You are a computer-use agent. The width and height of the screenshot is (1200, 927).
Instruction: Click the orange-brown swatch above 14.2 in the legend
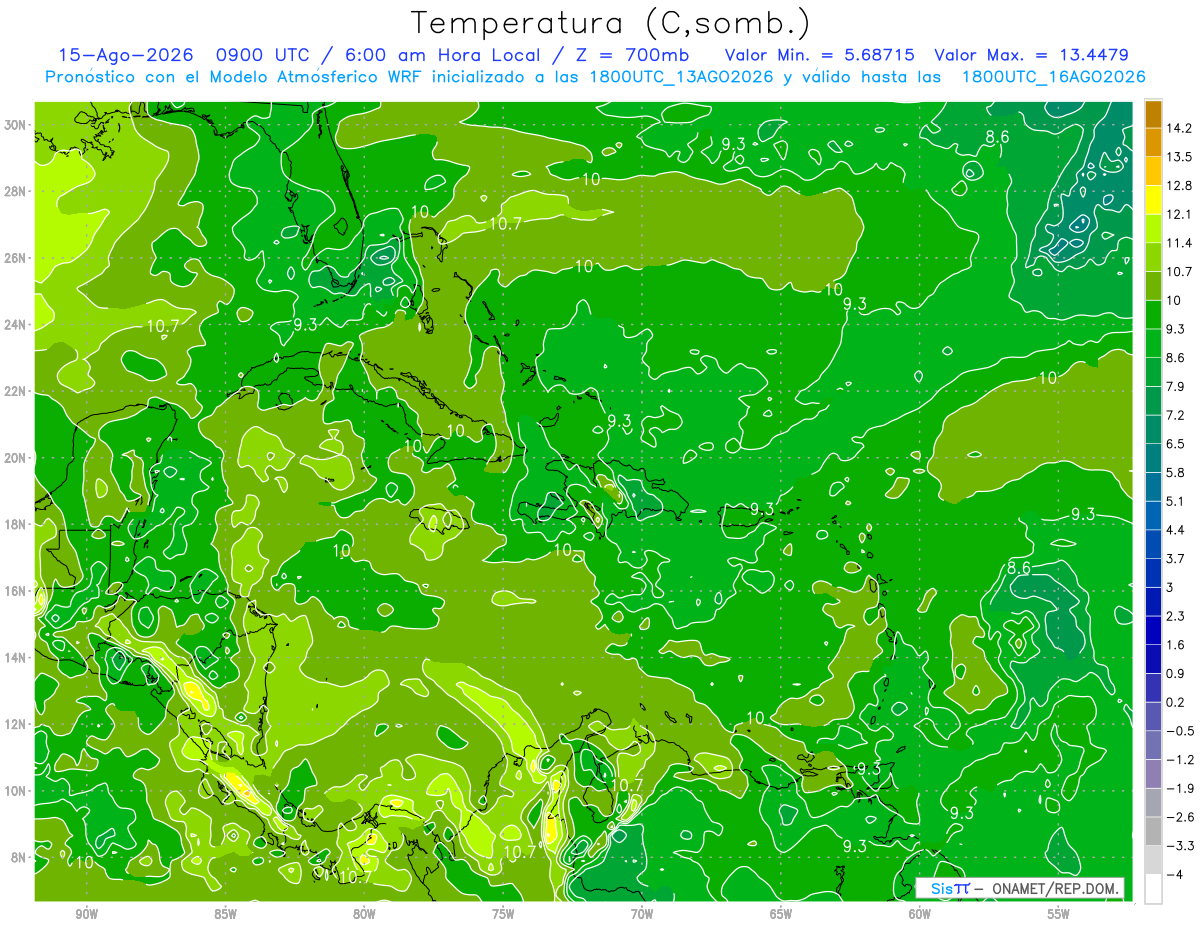tap(1153, 114)
